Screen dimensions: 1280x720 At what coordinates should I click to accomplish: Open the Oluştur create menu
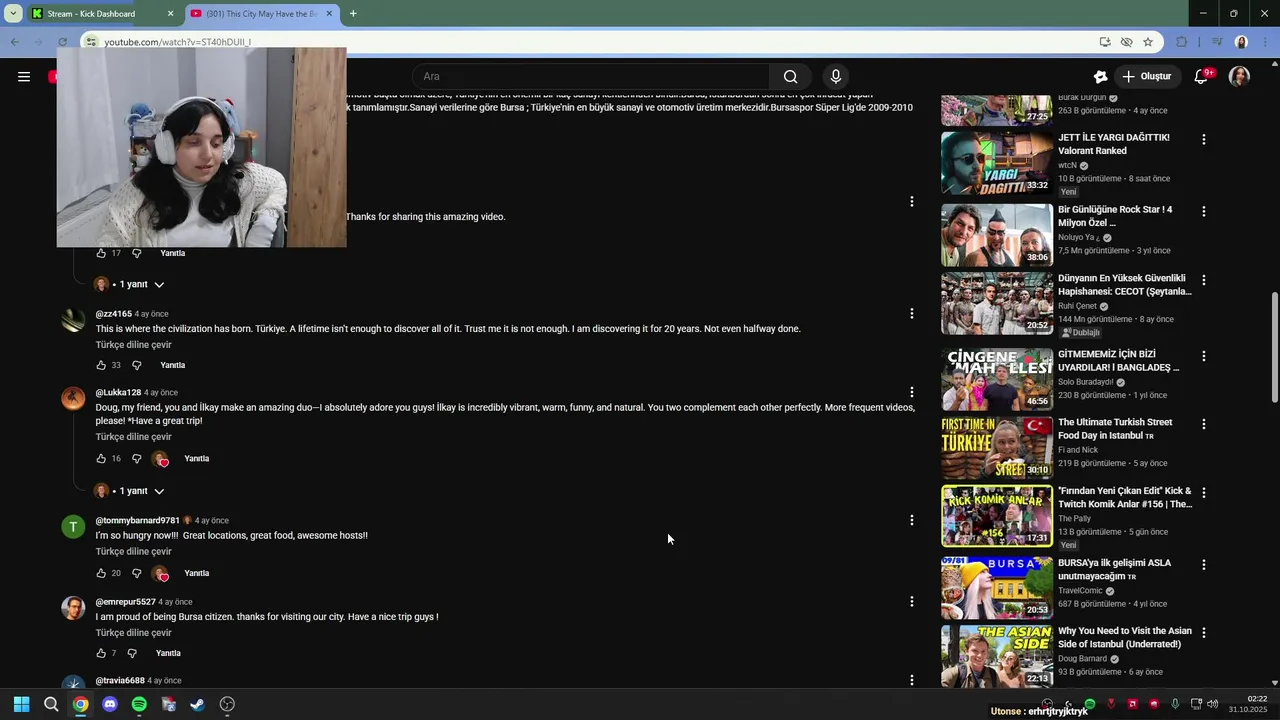(x=1146, y=77)
